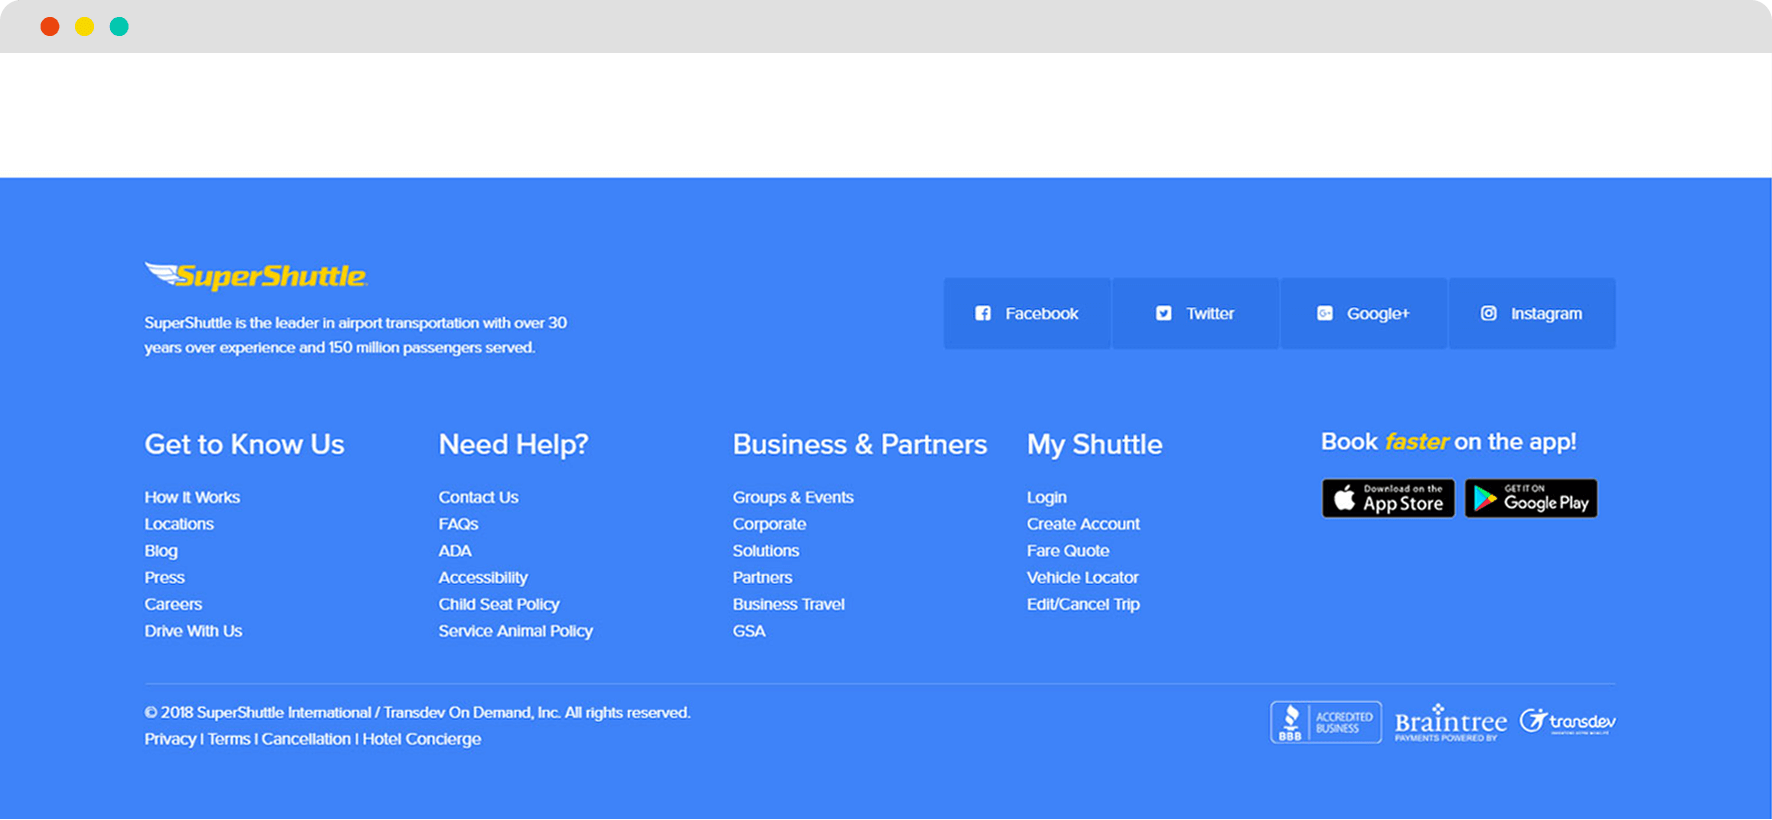This screenshot has height=820, width=1772.
Task: Select the Edit/Cancel Trip link
Action: [1083, 605]
